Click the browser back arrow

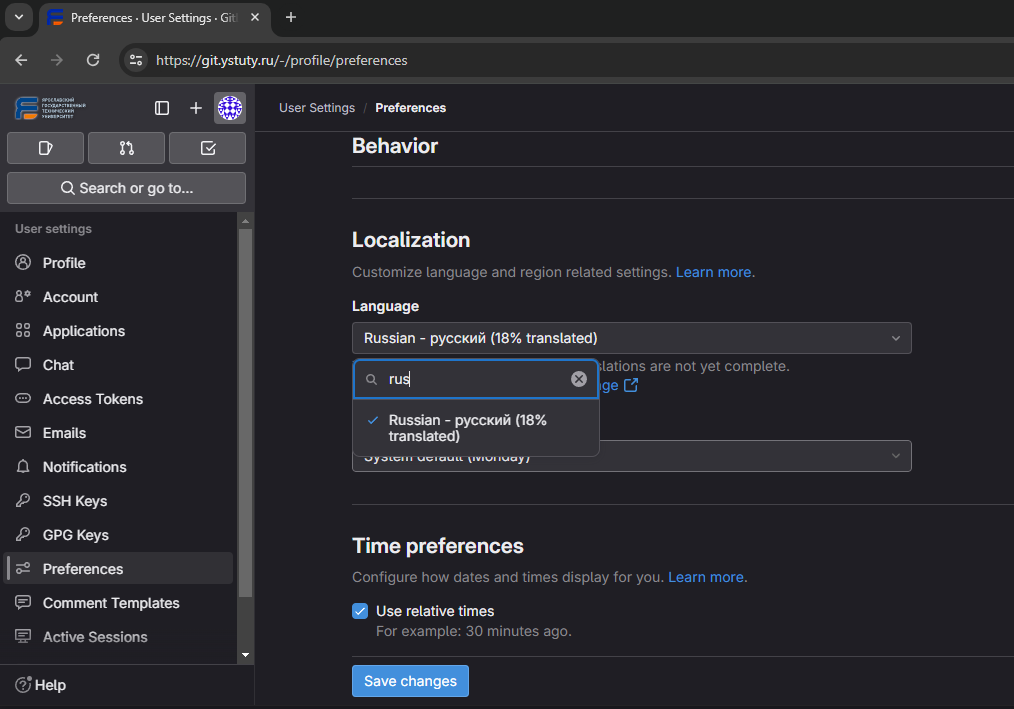click(21, 60)
